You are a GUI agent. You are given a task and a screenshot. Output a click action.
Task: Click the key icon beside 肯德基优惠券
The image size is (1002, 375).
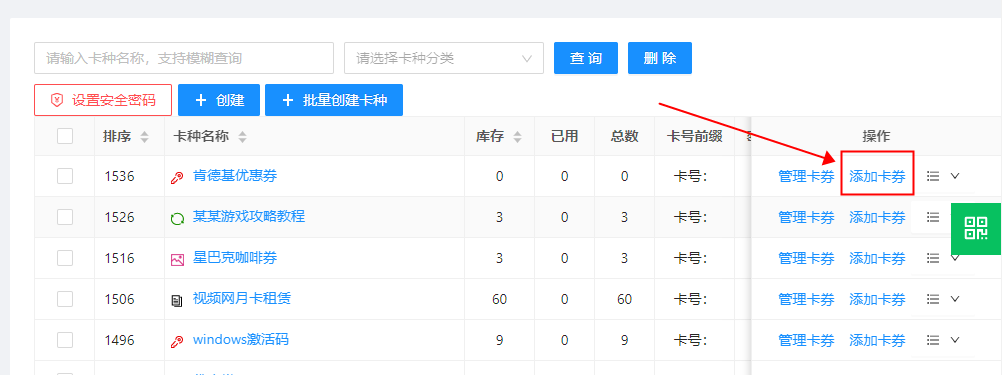tap(177, 178)
